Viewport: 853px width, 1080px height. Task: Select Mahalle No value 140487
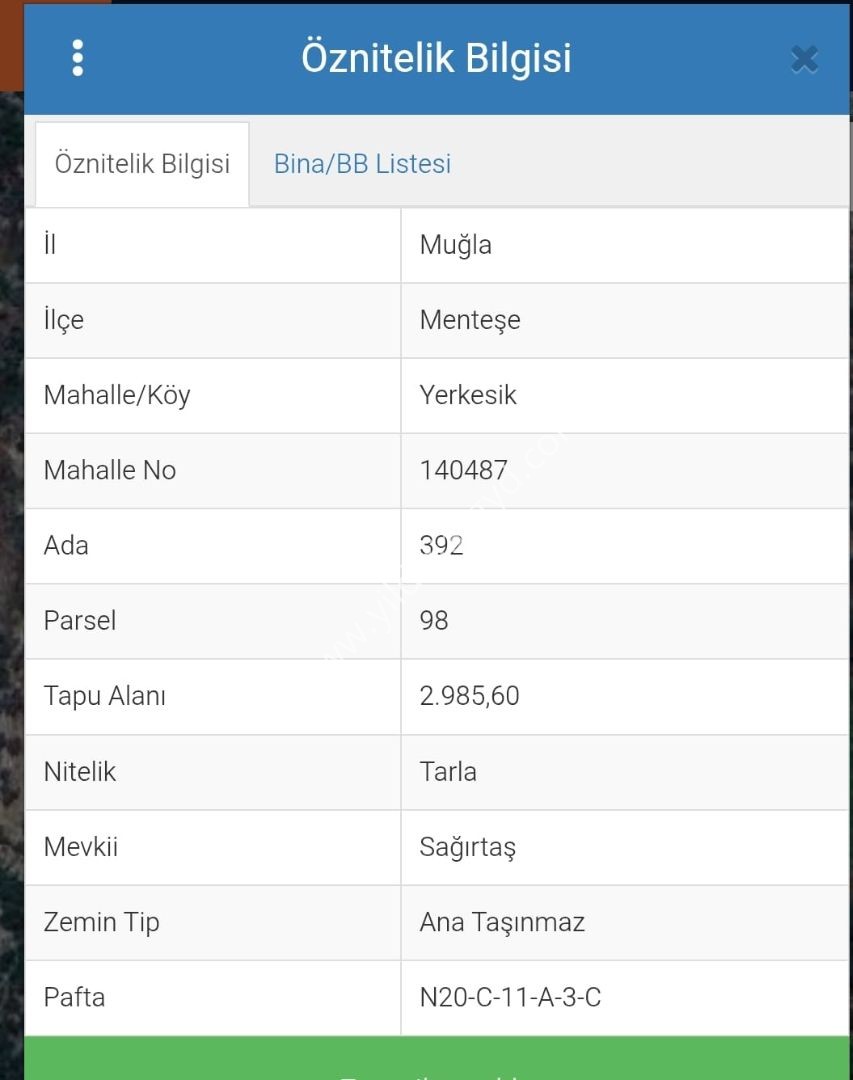pos(463,470)
